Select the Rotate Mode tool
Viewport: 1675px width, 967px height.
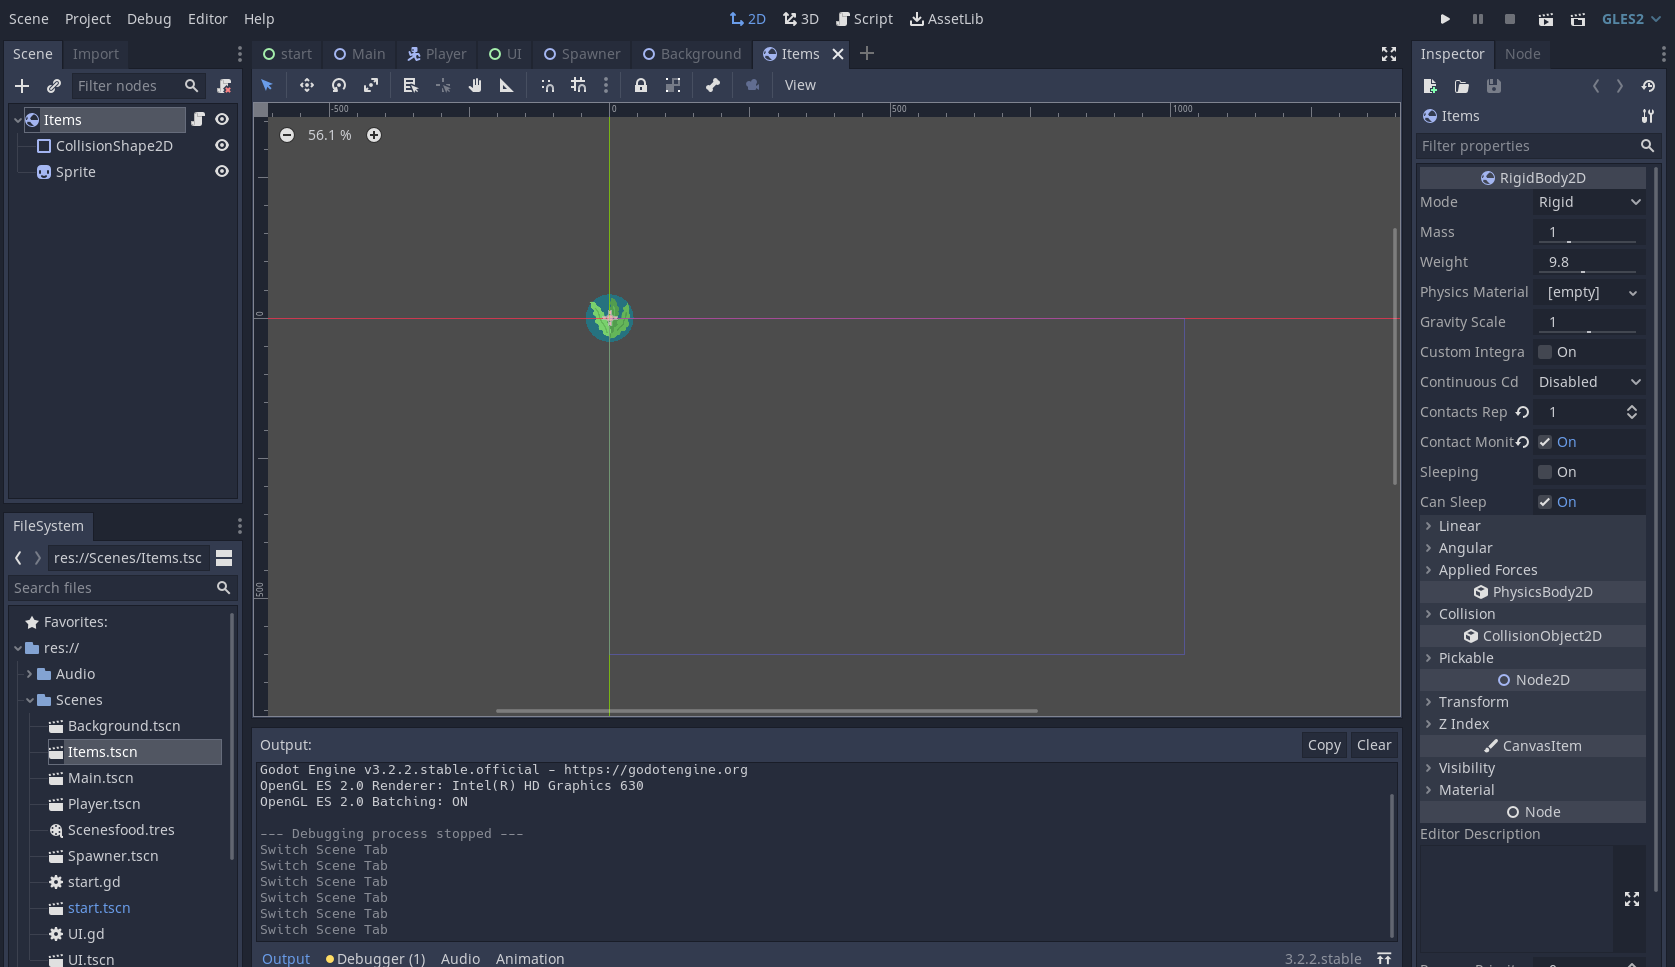[339, 85]
